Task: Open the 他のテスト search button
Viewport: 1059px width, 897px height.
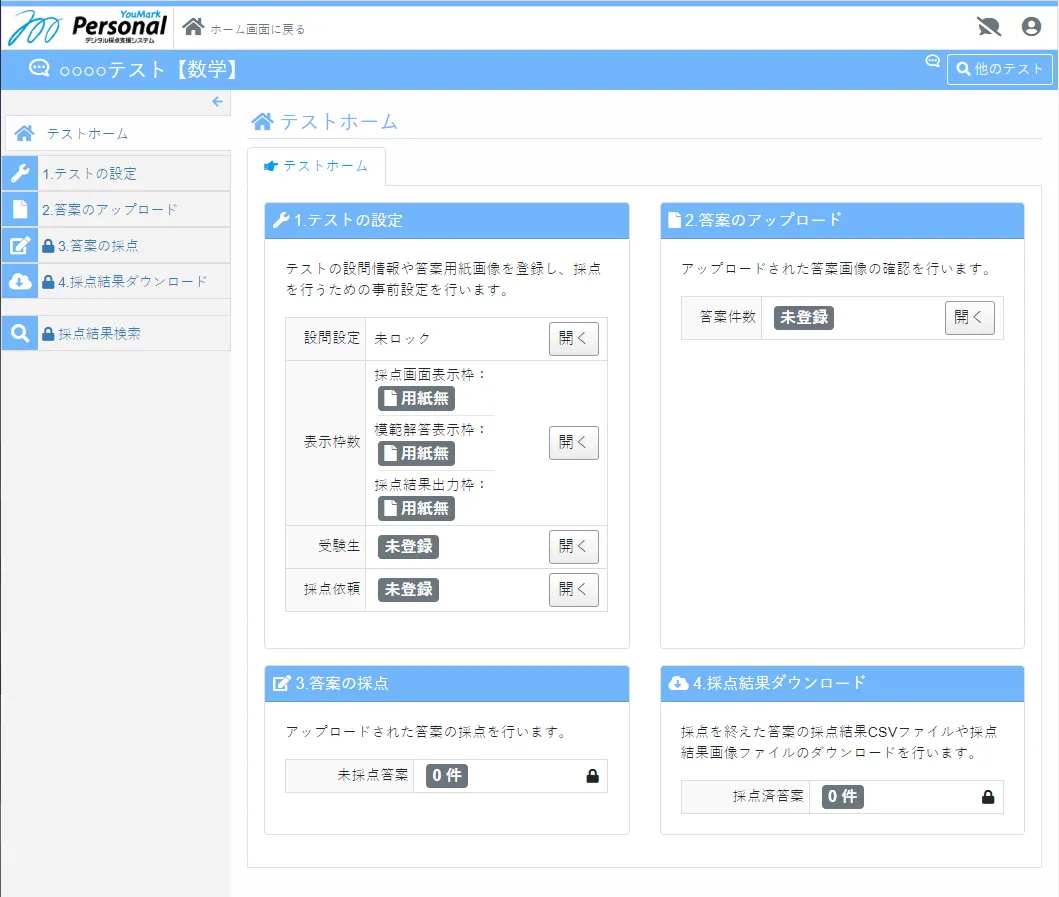Action: point(999,69)
